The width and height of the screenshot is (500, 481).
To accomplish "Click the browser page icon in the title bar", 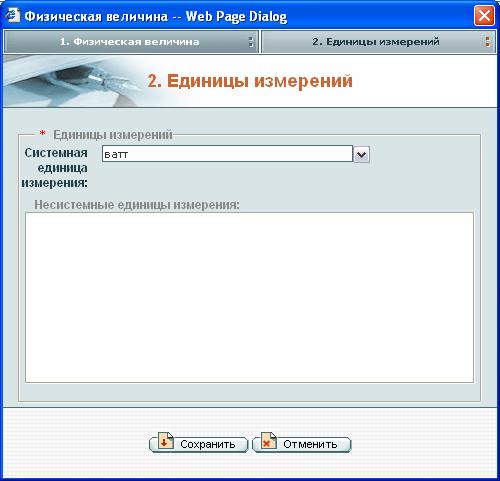I will point(13,15).
